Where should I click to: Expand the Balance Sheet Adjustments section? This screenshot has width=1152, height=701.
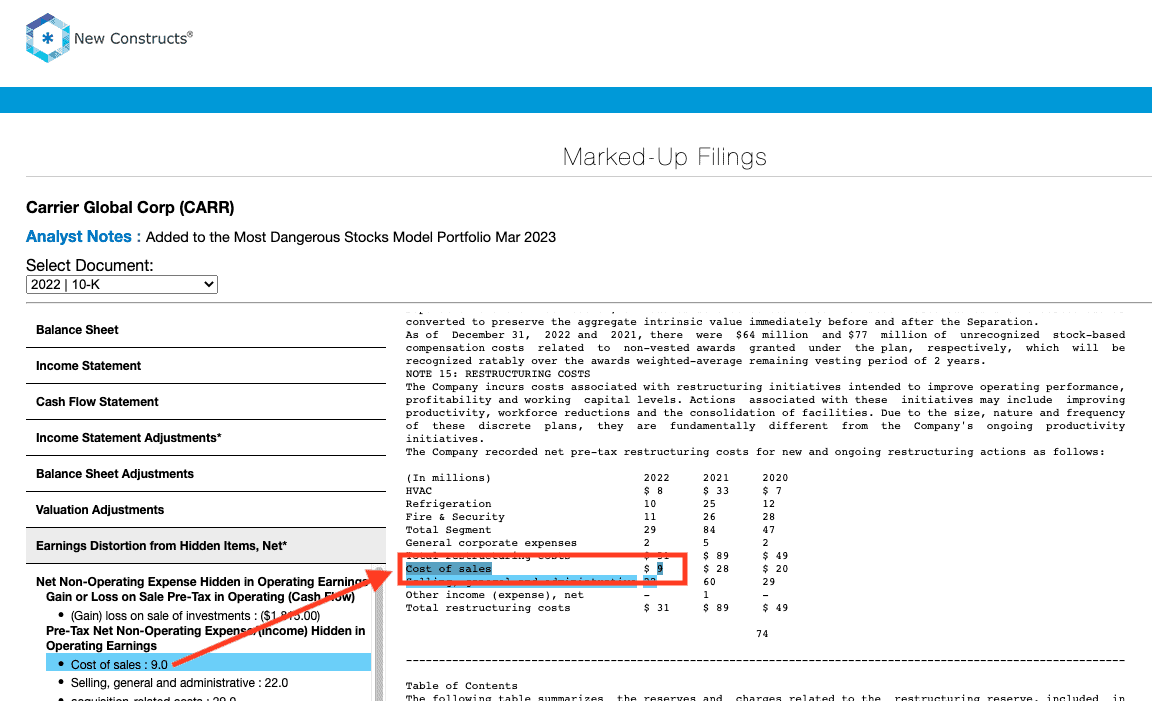tap(206, 474)
